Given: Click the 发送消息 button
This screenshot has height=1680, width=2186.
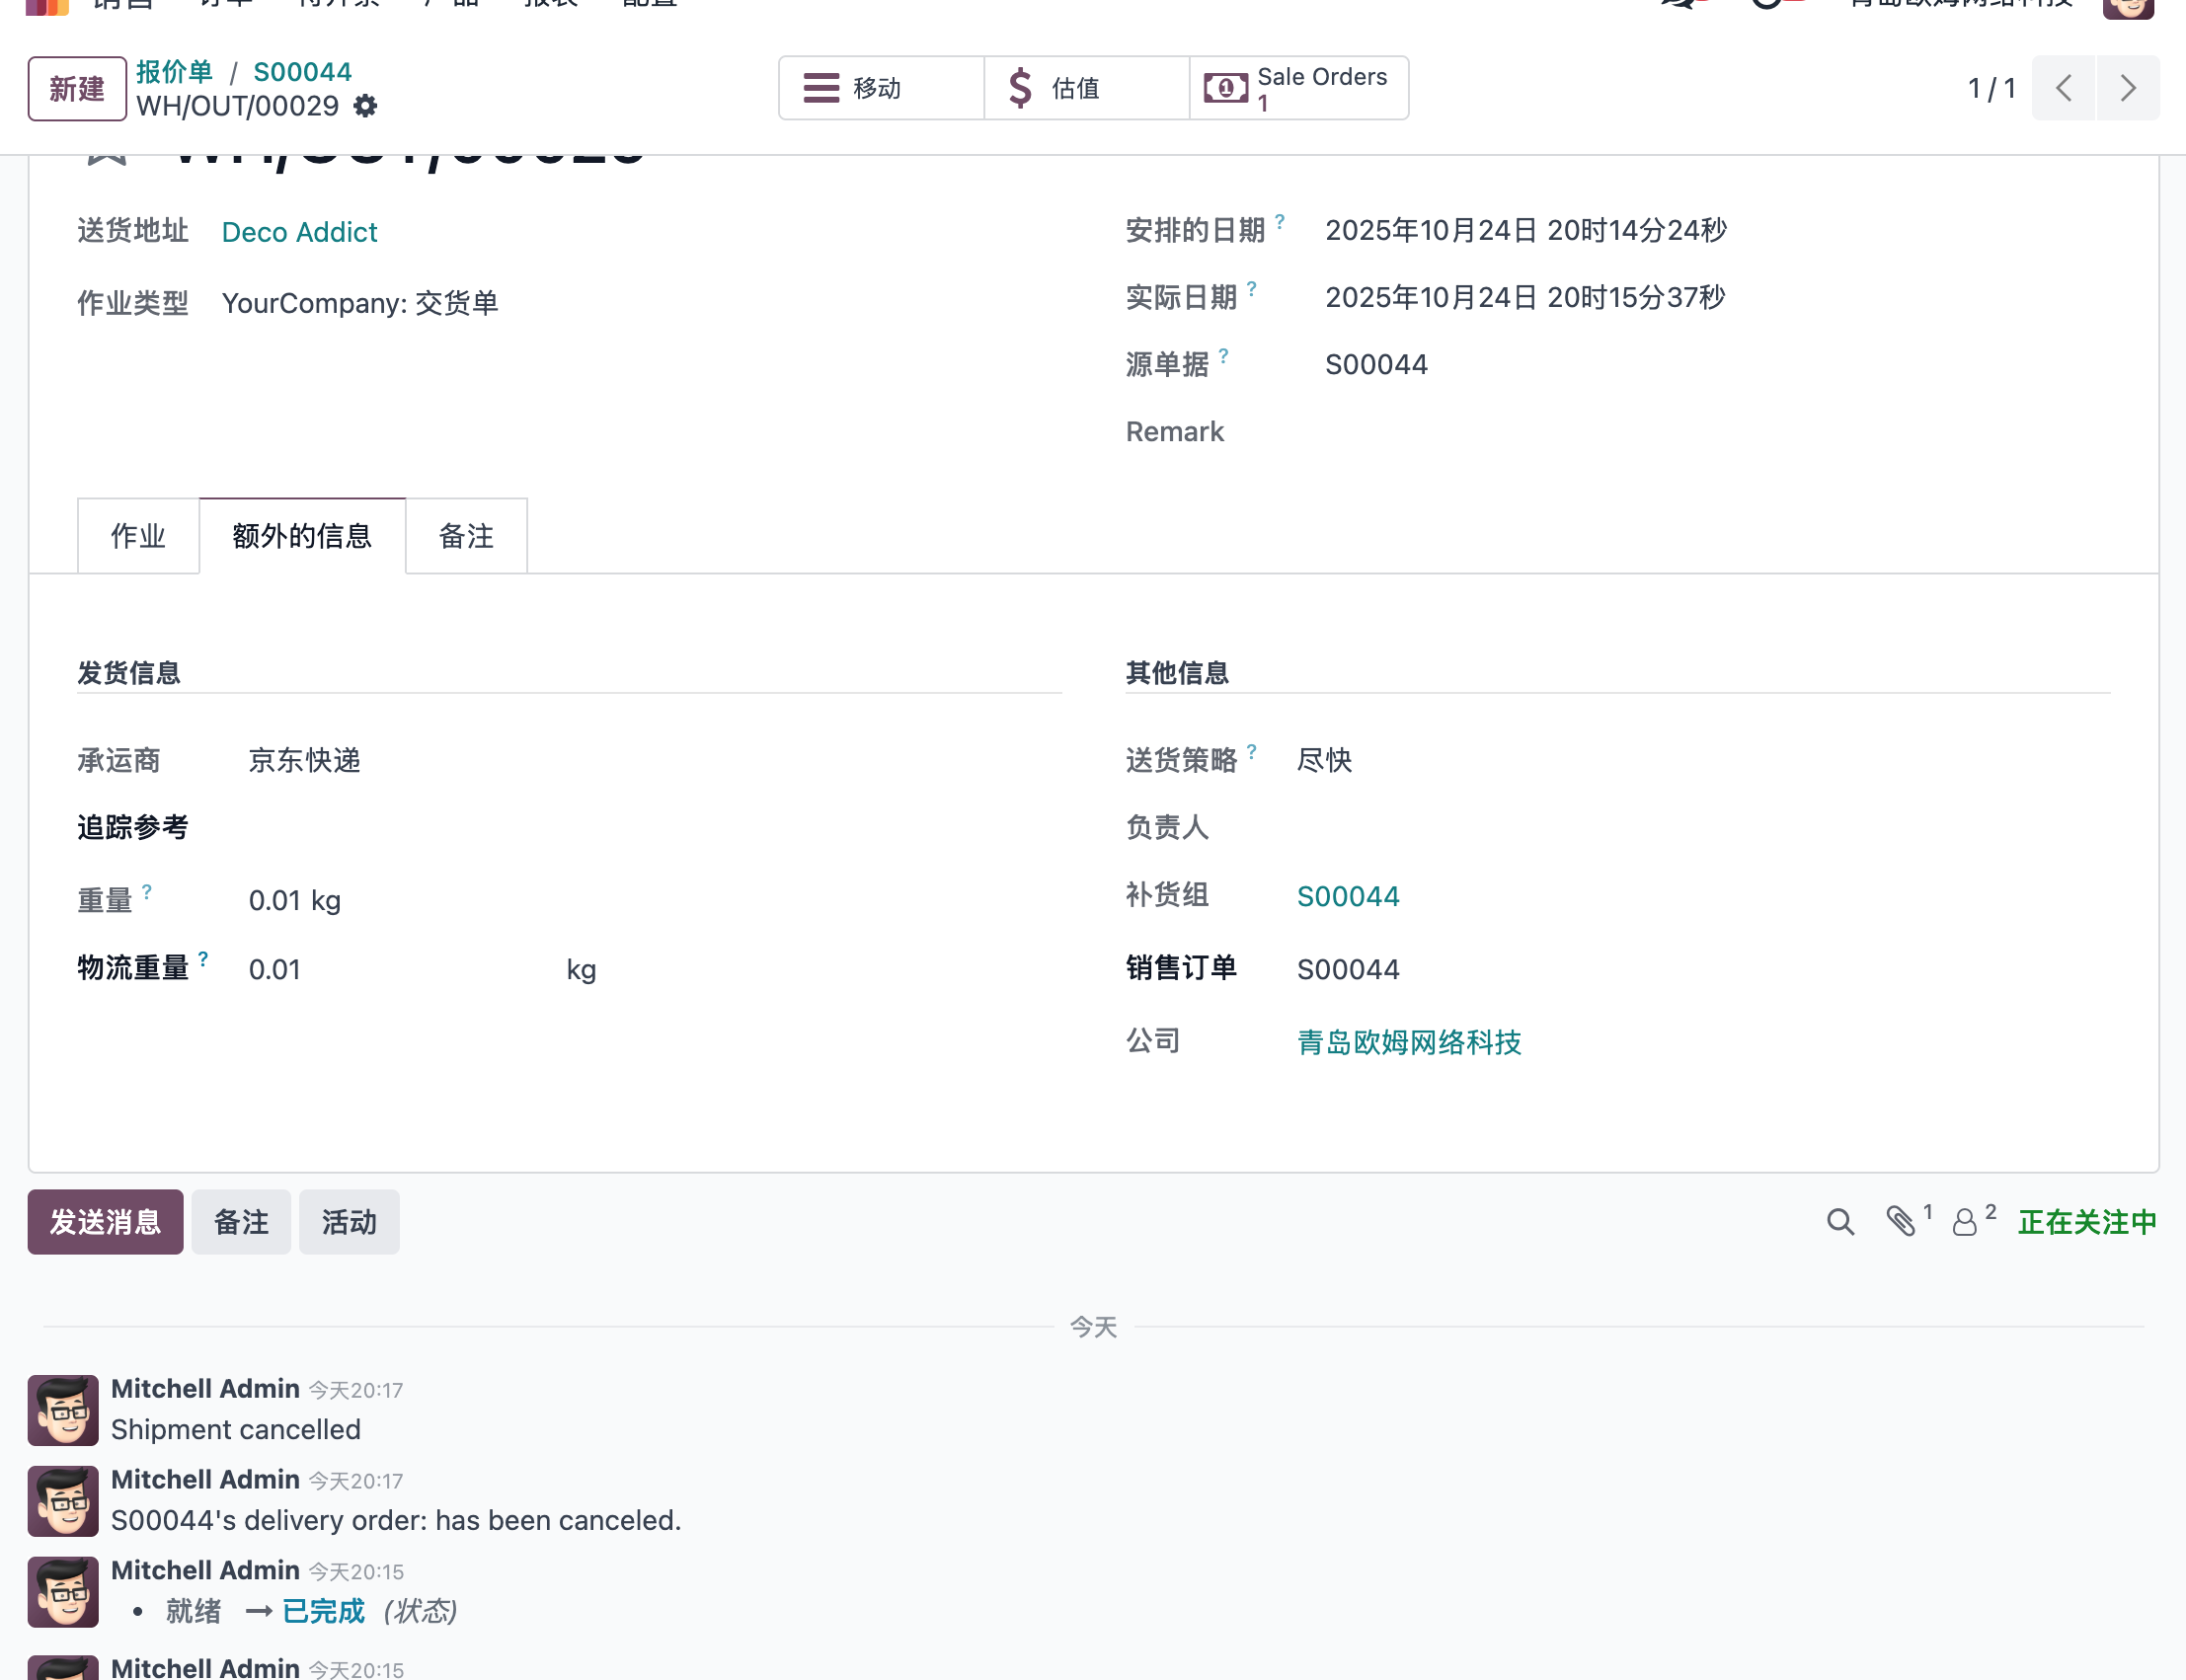Looking at the screenshot, I should pos(105,1222).
